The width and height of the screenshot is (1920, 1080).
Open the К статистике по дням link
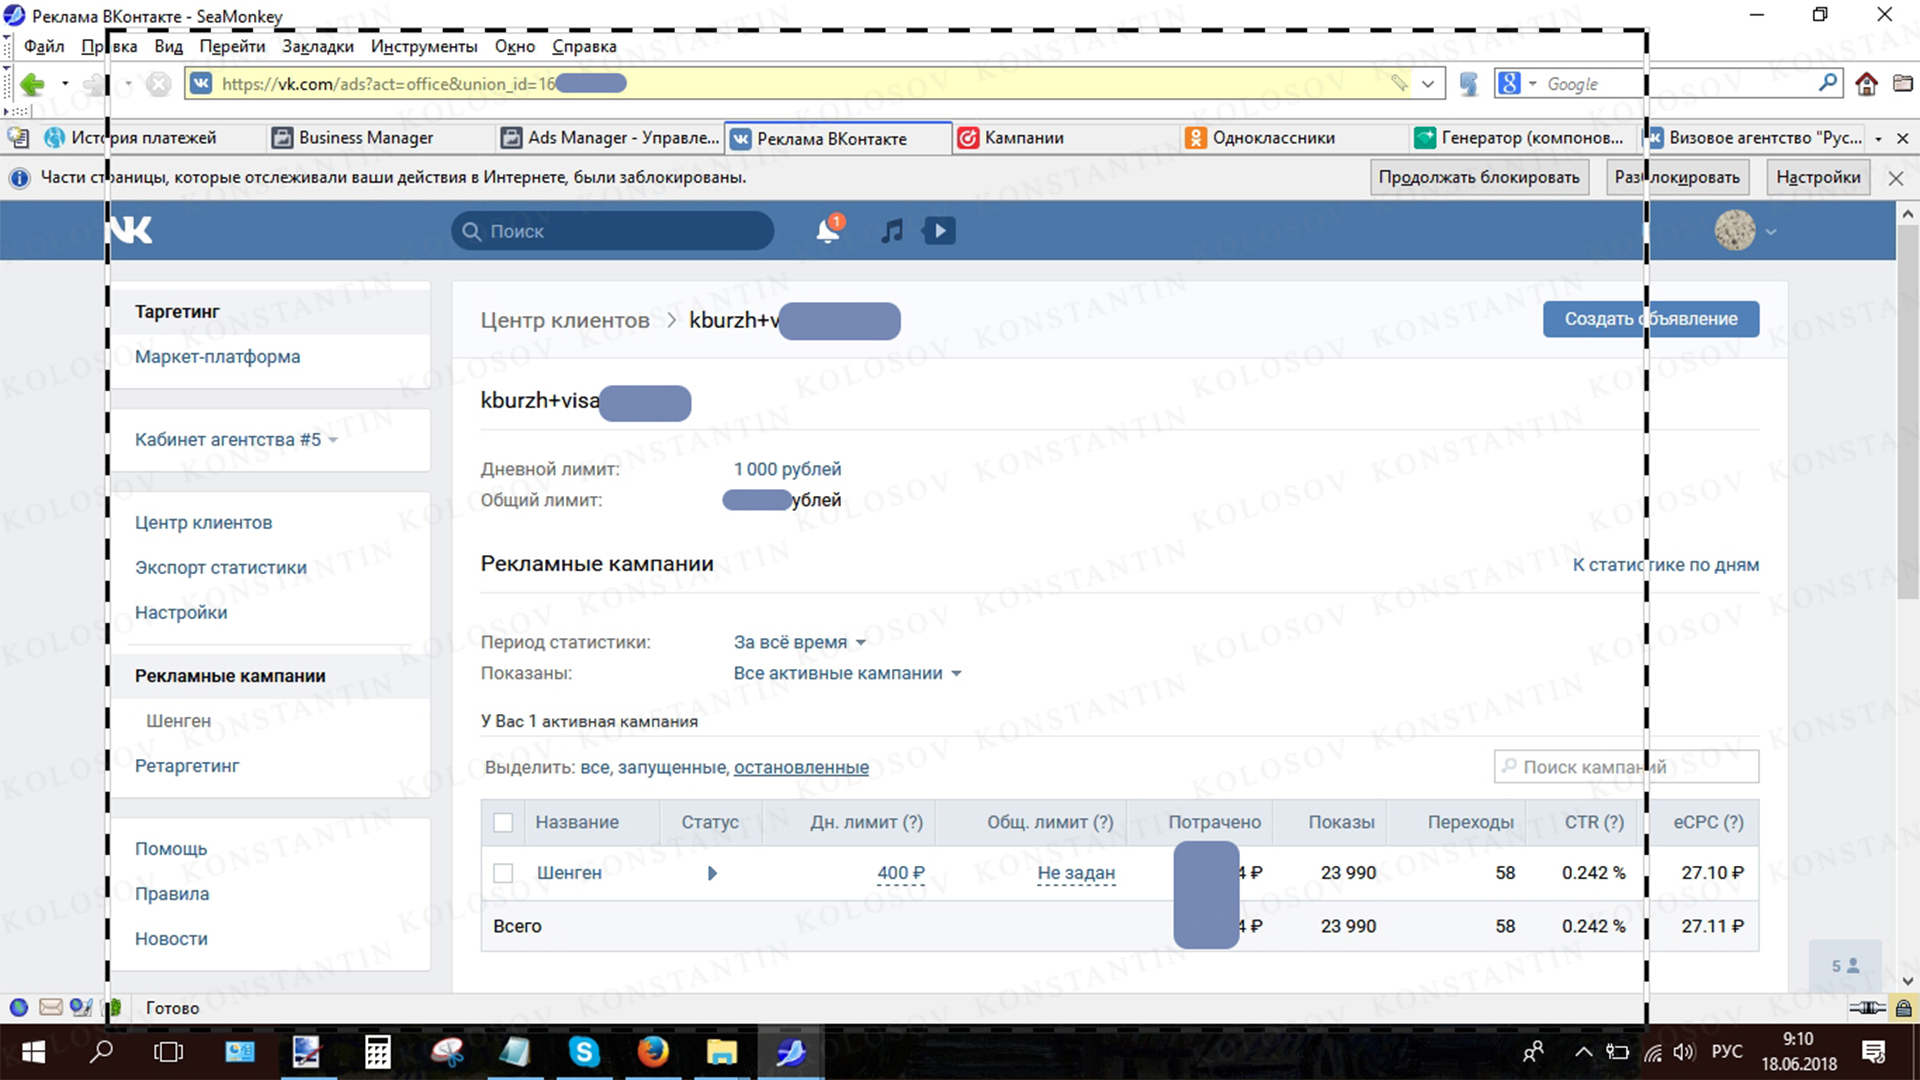tap(1665, 565)
